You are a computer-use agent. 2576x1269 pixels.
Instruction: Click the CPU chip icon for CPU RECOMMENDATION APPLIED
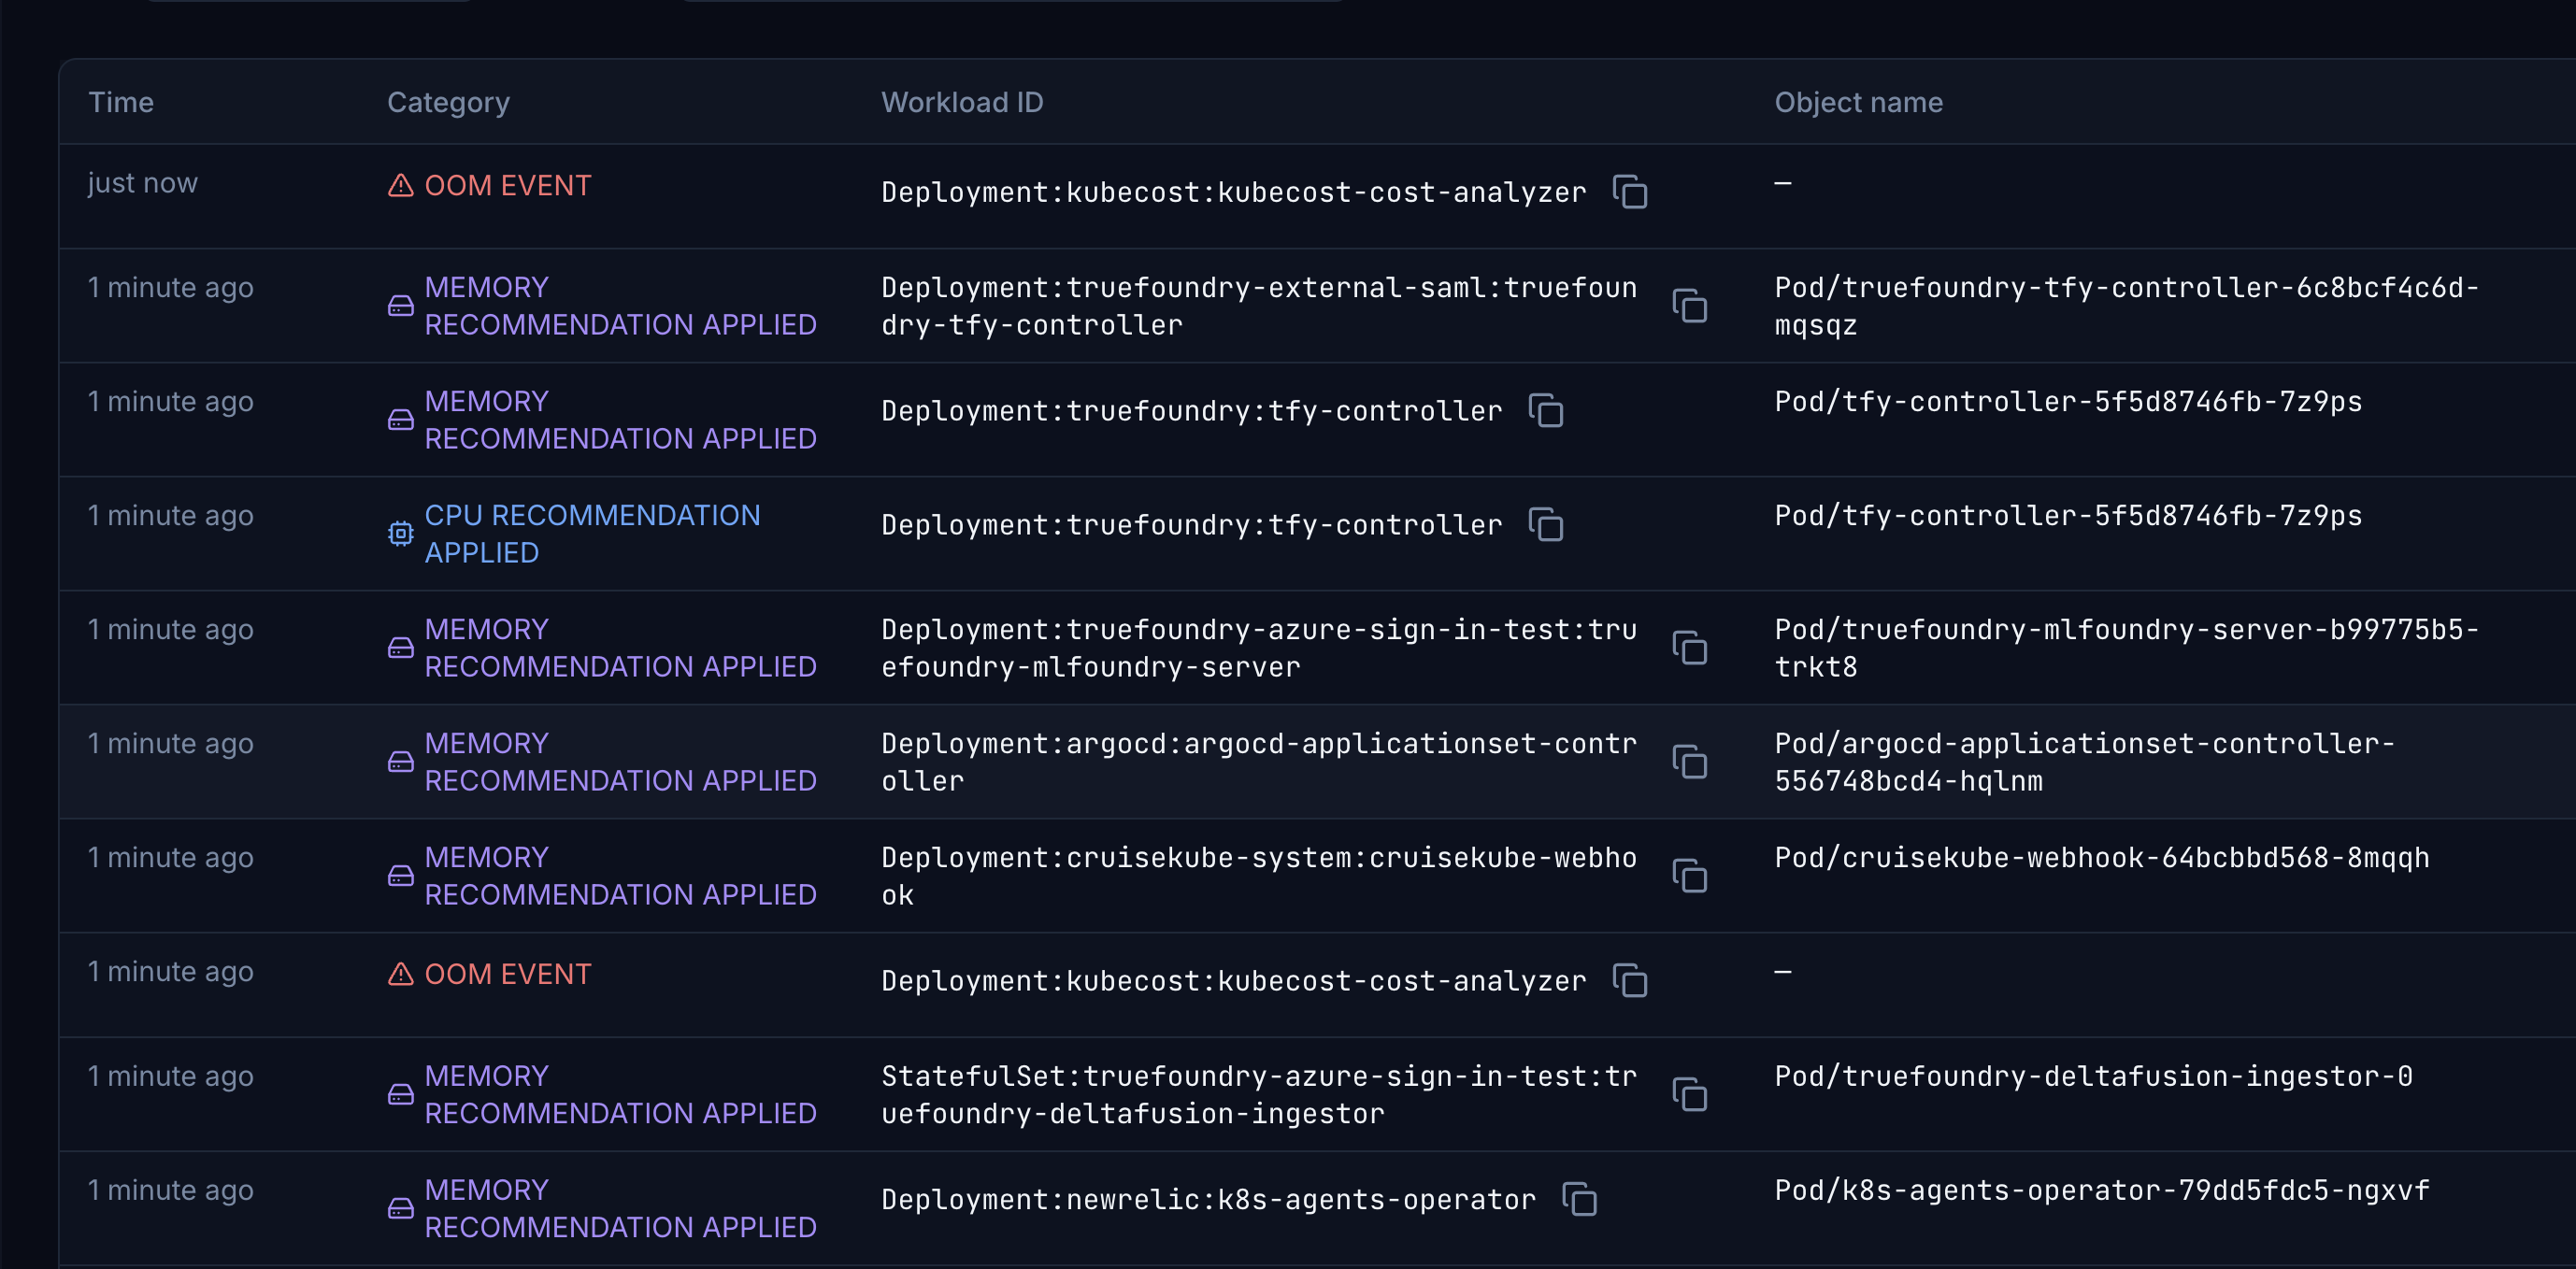tap(401, 534)
